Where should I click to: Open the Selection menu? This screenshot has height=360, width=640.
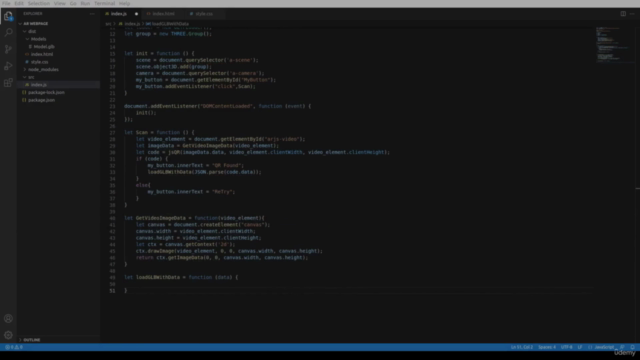tap(39, 4)
